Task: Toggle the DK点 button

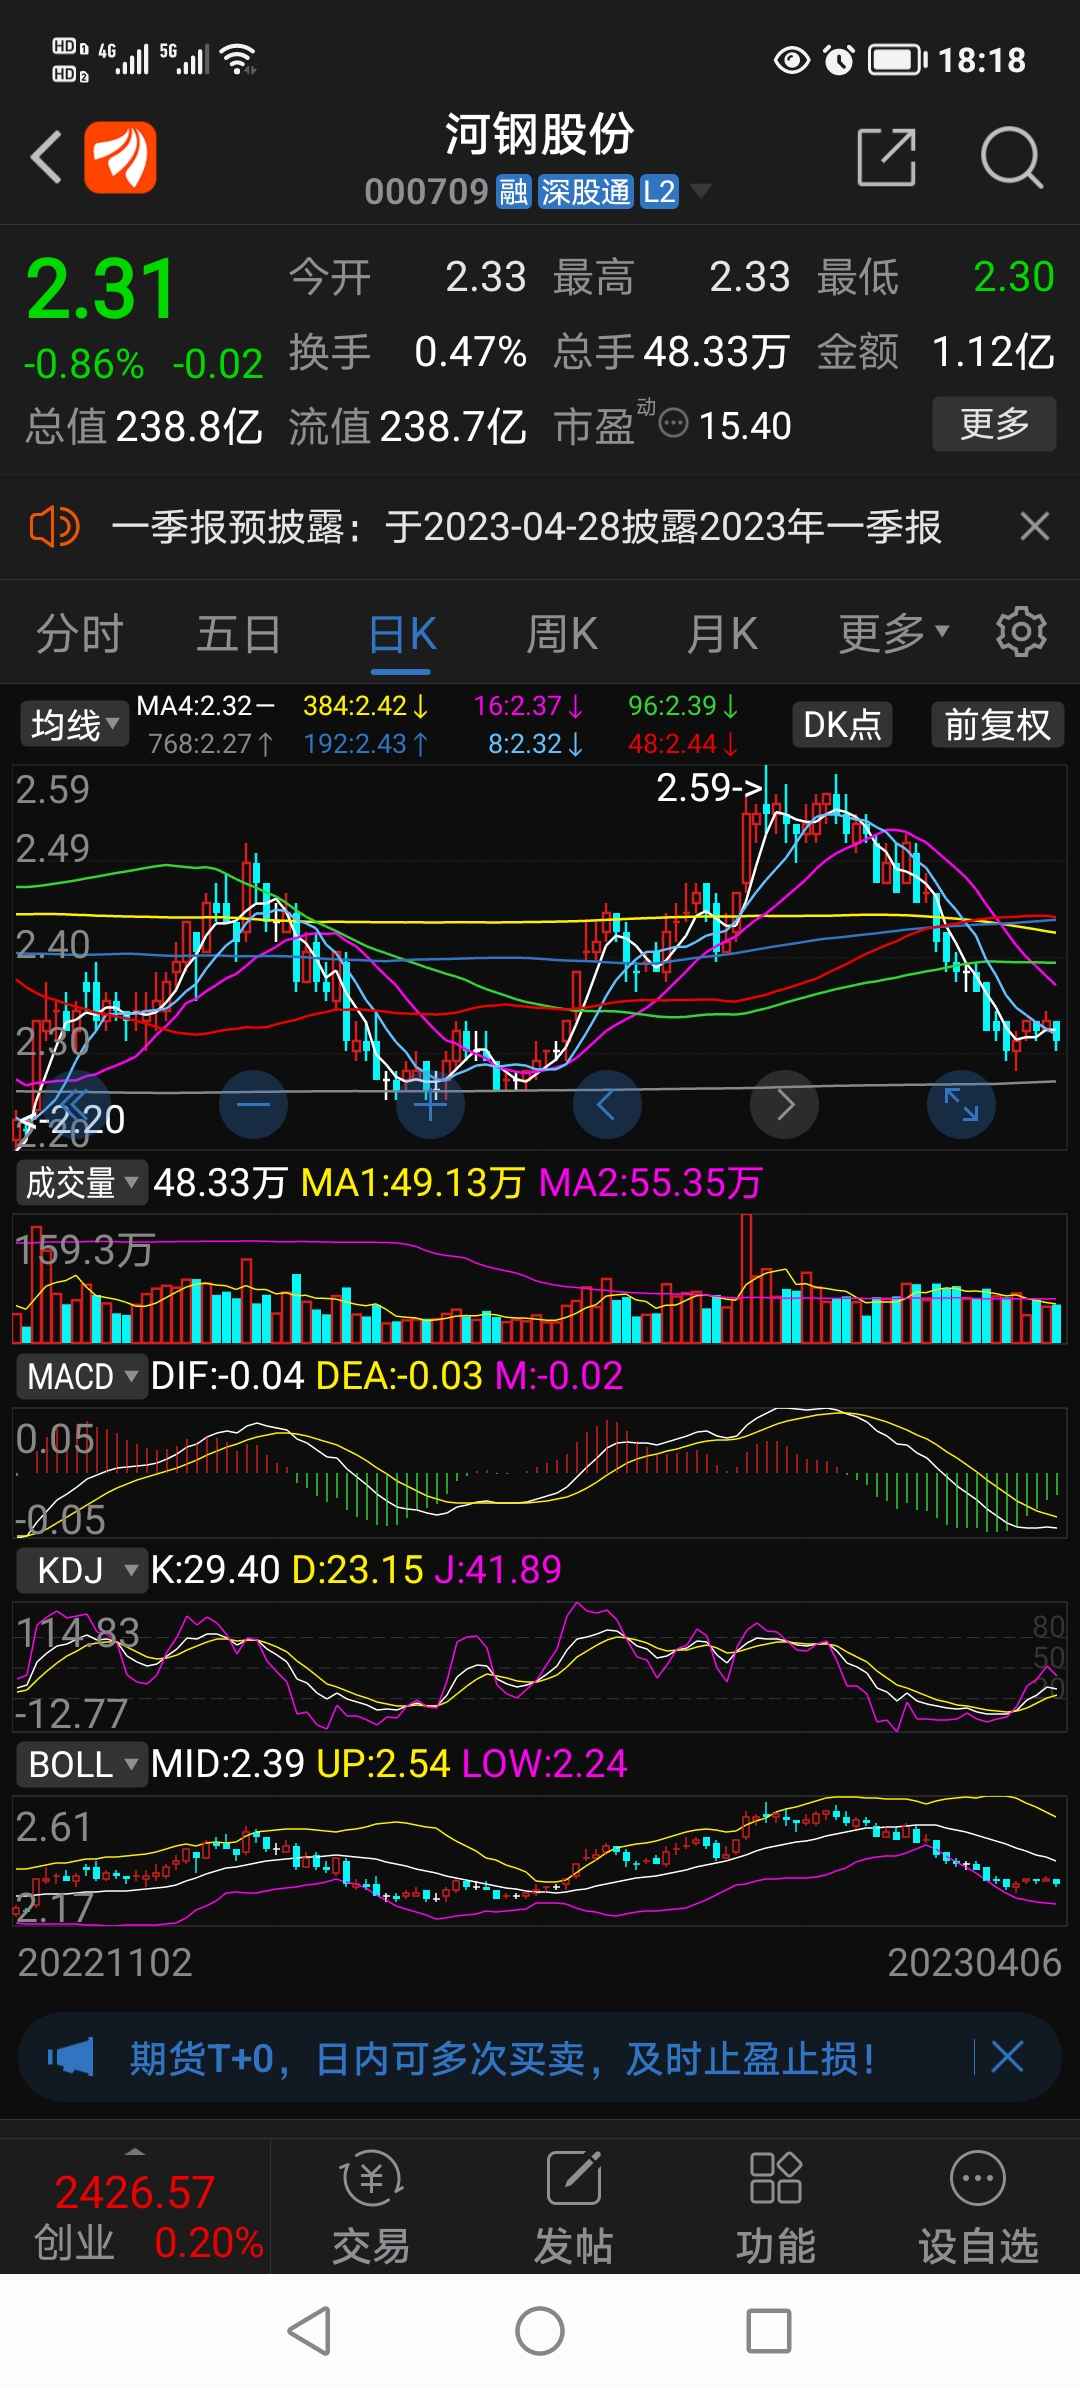Action: coord(842,724)
